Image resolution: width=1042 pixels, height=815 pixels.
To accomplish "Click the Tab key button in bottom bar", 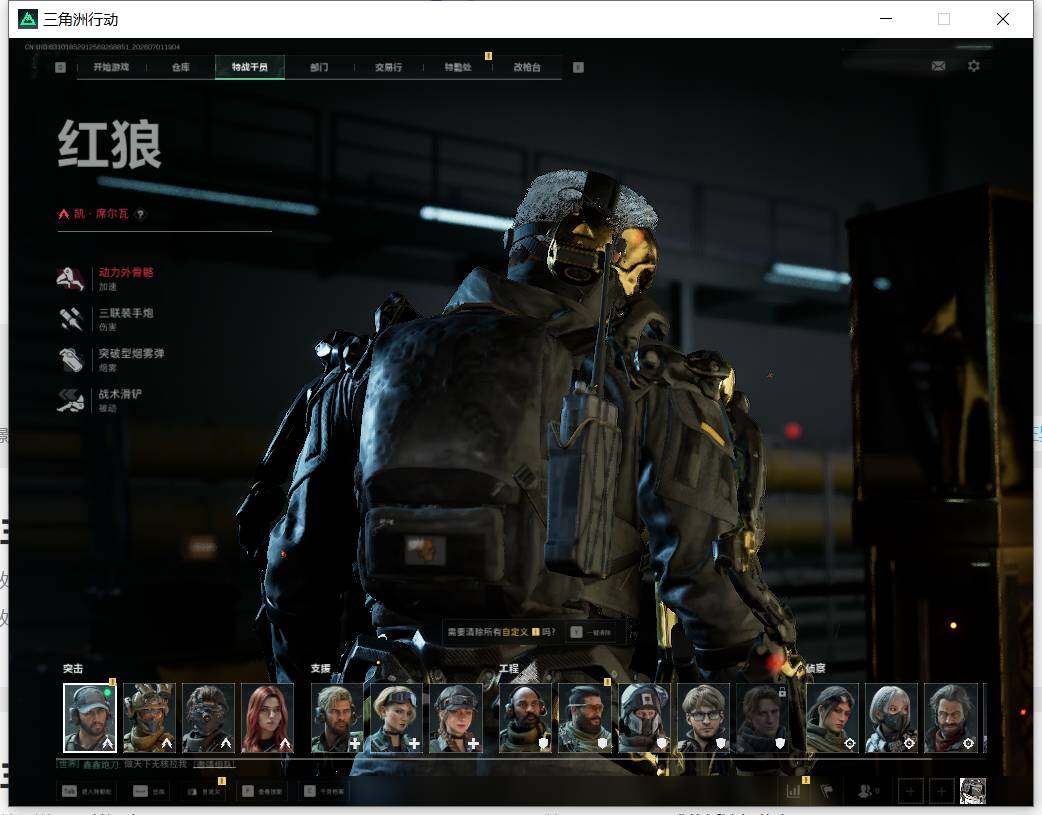I will 87,791.
